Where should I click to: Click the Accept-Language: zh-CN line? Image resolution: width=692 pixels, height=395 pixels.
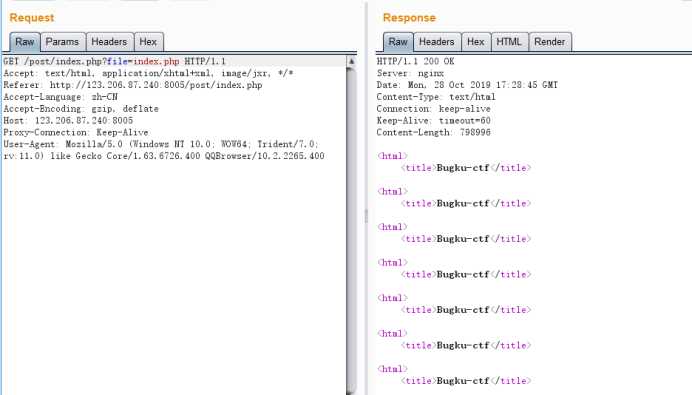click(x=60, y=97)
